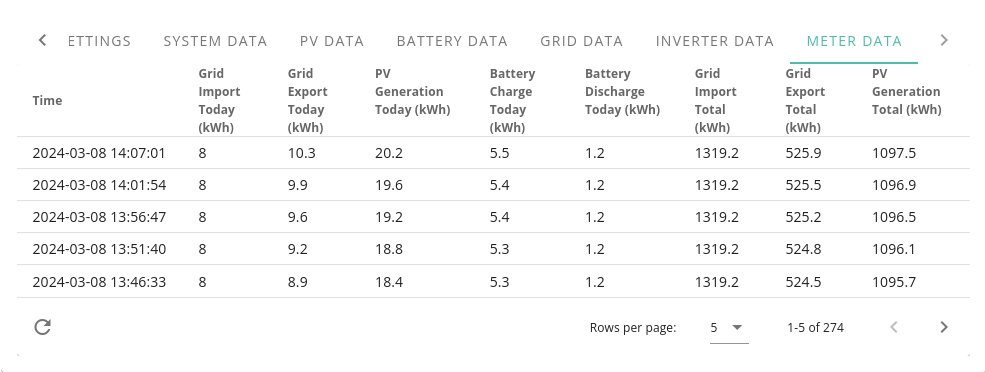Click the Time column header
The height and width of the screenshot is (372, 985).
click(x=47, y=101)
